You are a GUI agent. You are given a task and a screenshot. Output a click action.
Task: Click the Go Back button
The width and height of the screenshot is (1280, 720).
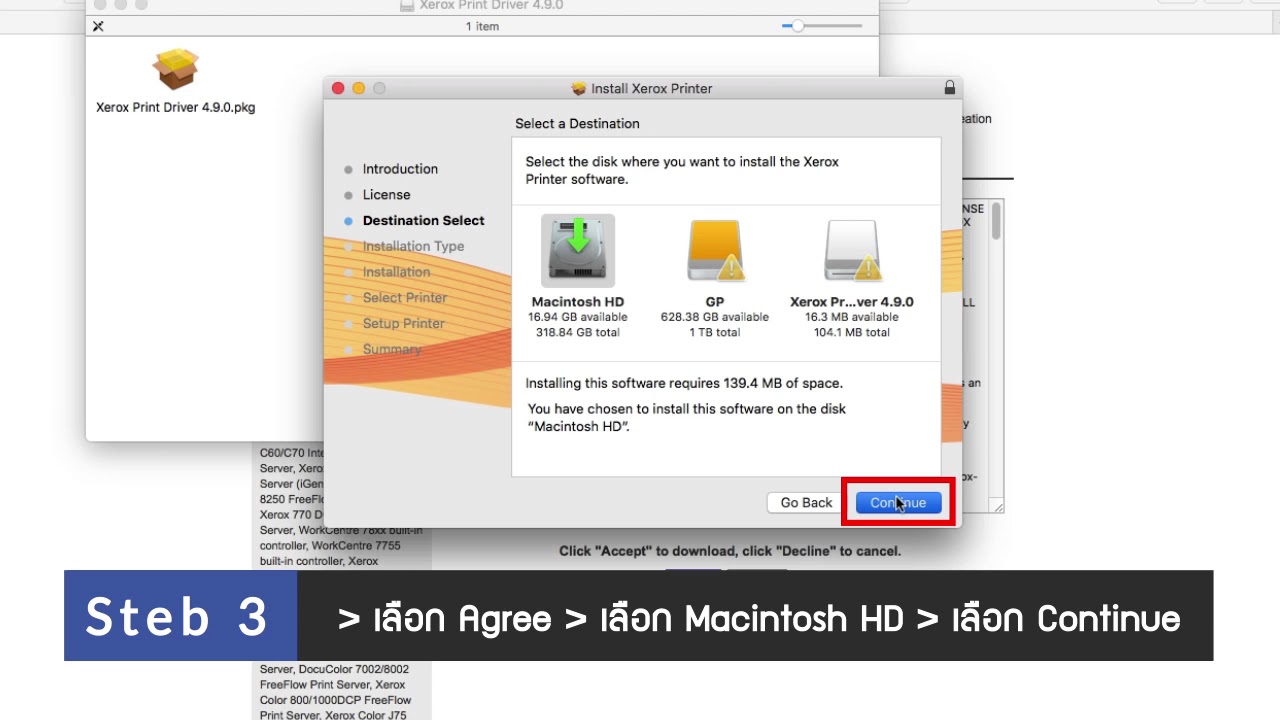pos(806,502)
